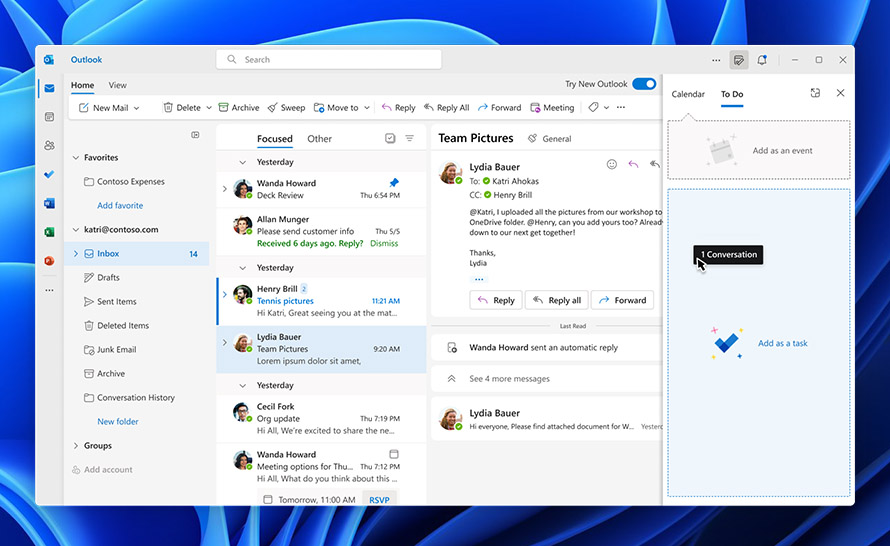Click Meeting in the toolbar
The image size is (890, 546).
coord(552,107)
